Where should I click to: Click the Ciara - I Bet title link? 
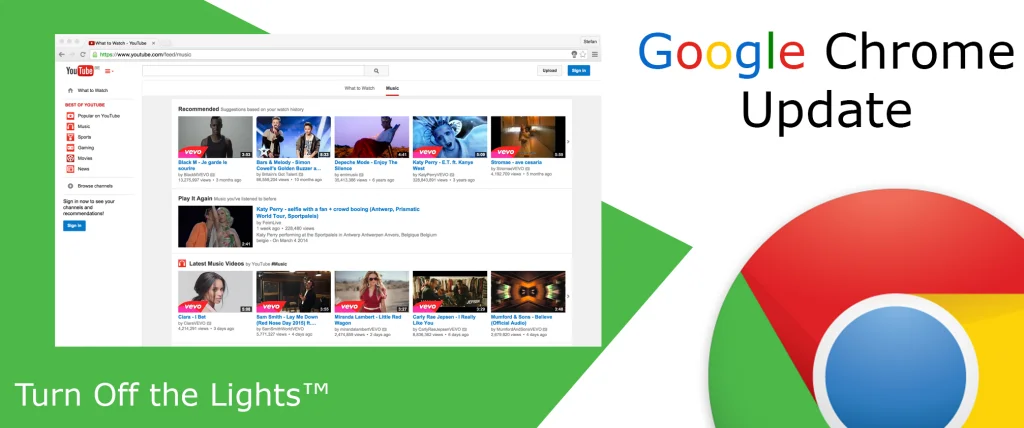click(x=193, y=317)
